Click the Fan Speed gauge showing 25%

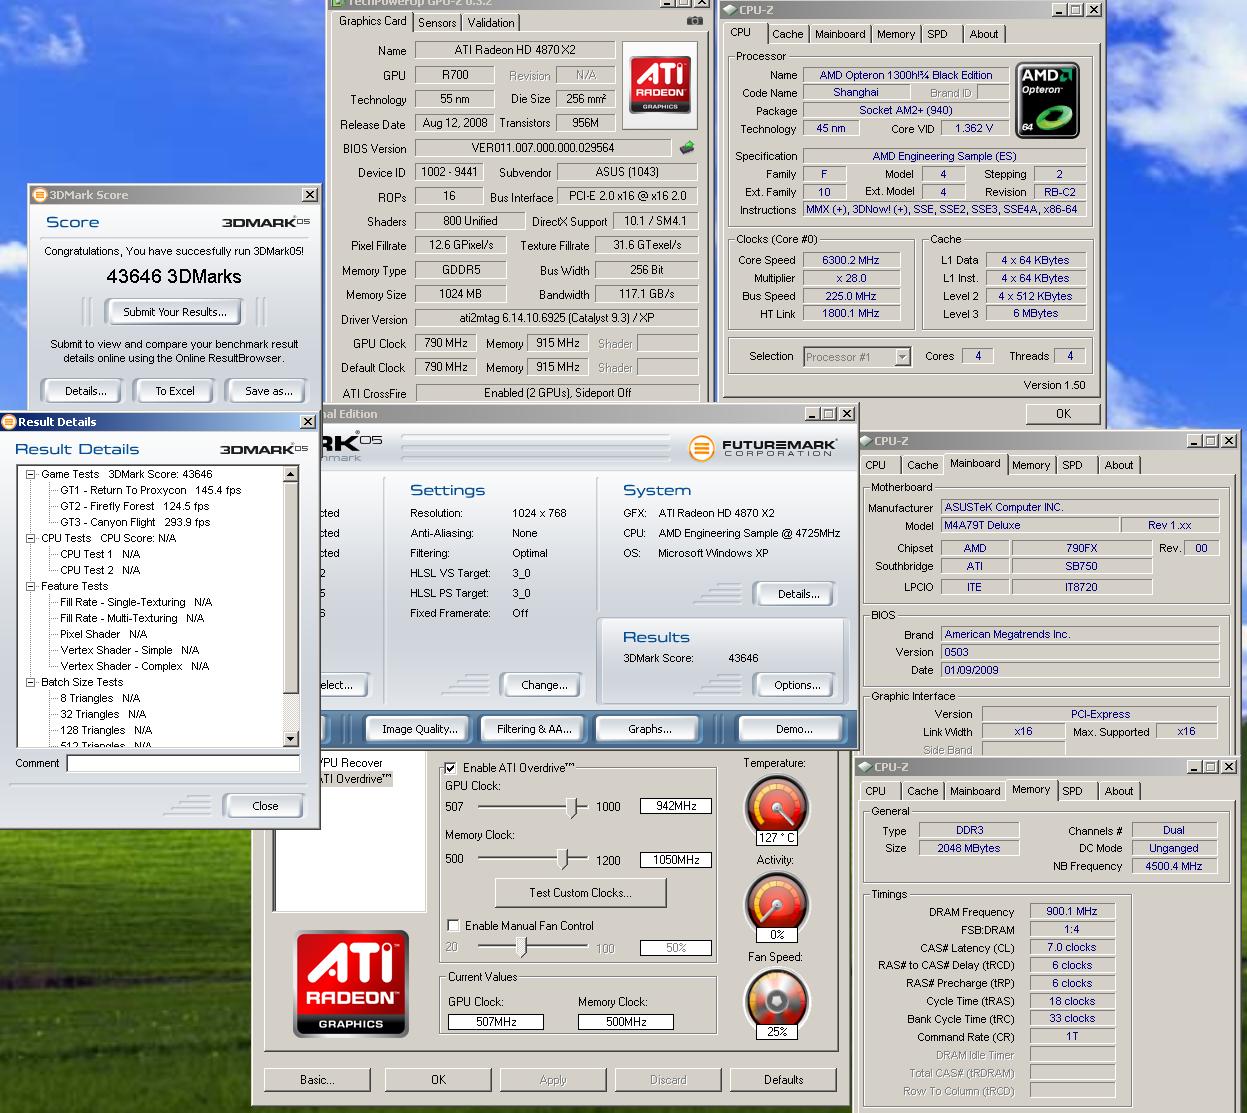(777, 1002)
